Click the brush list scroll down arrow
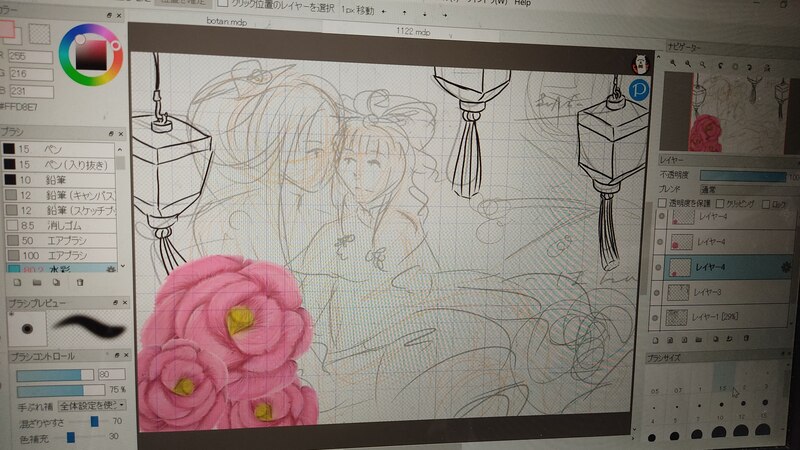 tap(122, 266)
